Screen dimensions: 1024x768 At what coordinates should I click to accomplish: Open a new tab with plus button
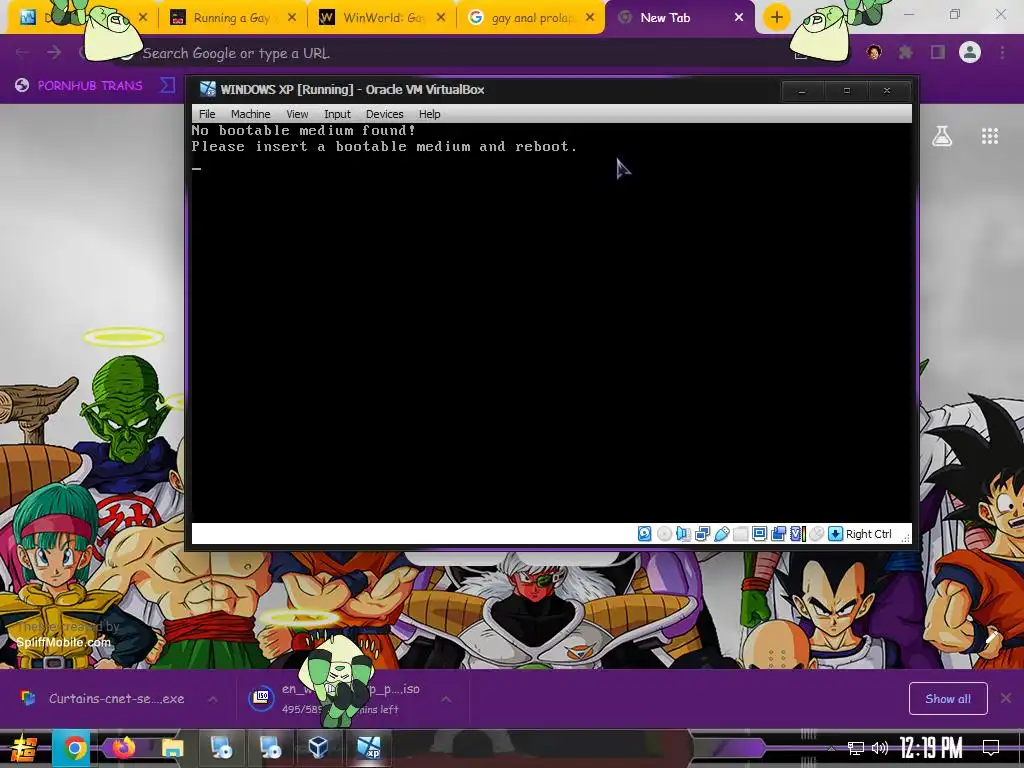pos(776,18)
